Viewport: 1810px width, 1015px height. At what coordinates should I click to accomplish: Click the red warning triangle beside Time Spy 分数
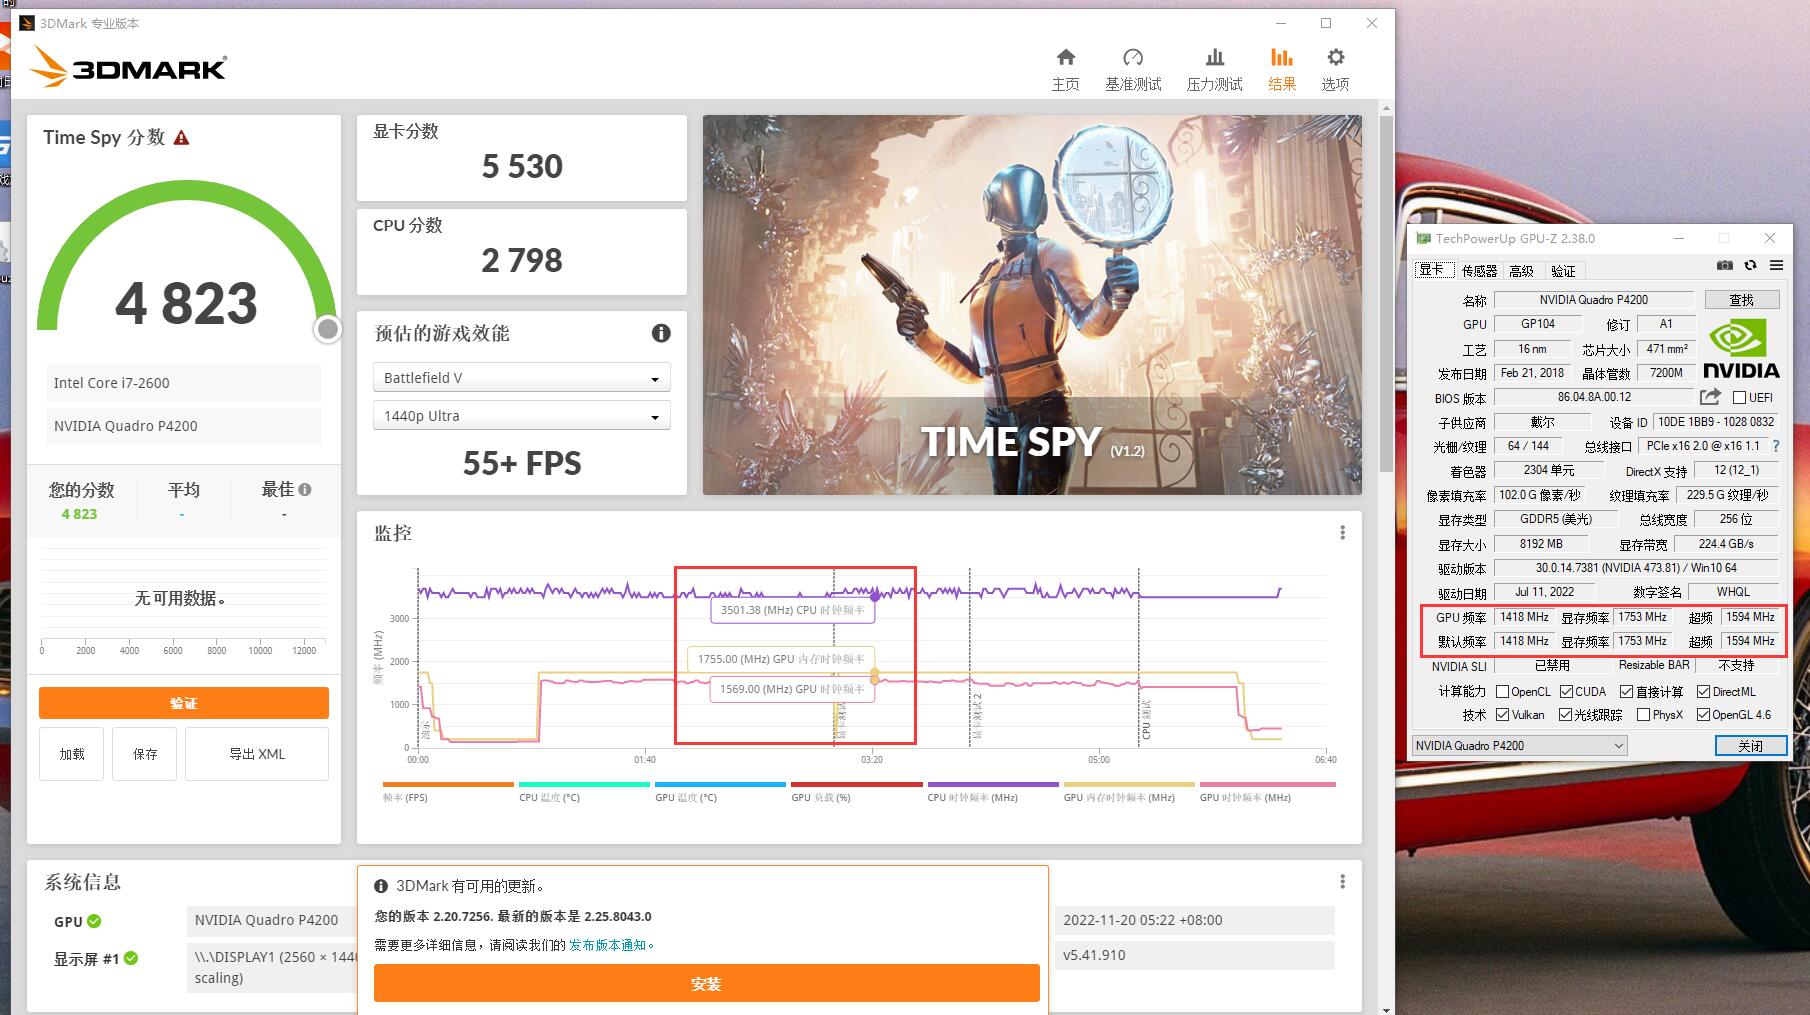(181, 138)
